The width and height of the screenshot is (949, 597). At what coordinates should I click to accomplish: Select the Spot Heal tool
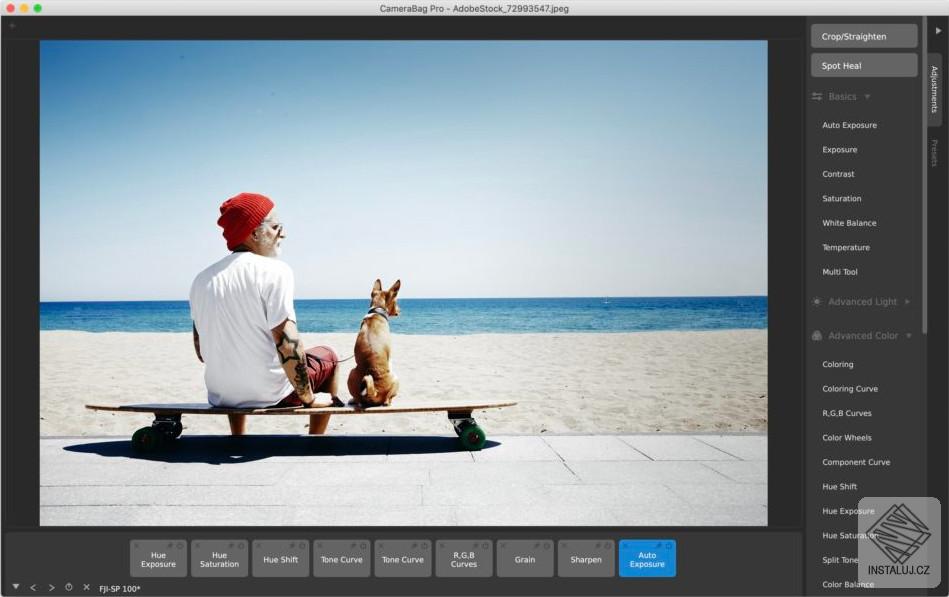click(863, 64)
